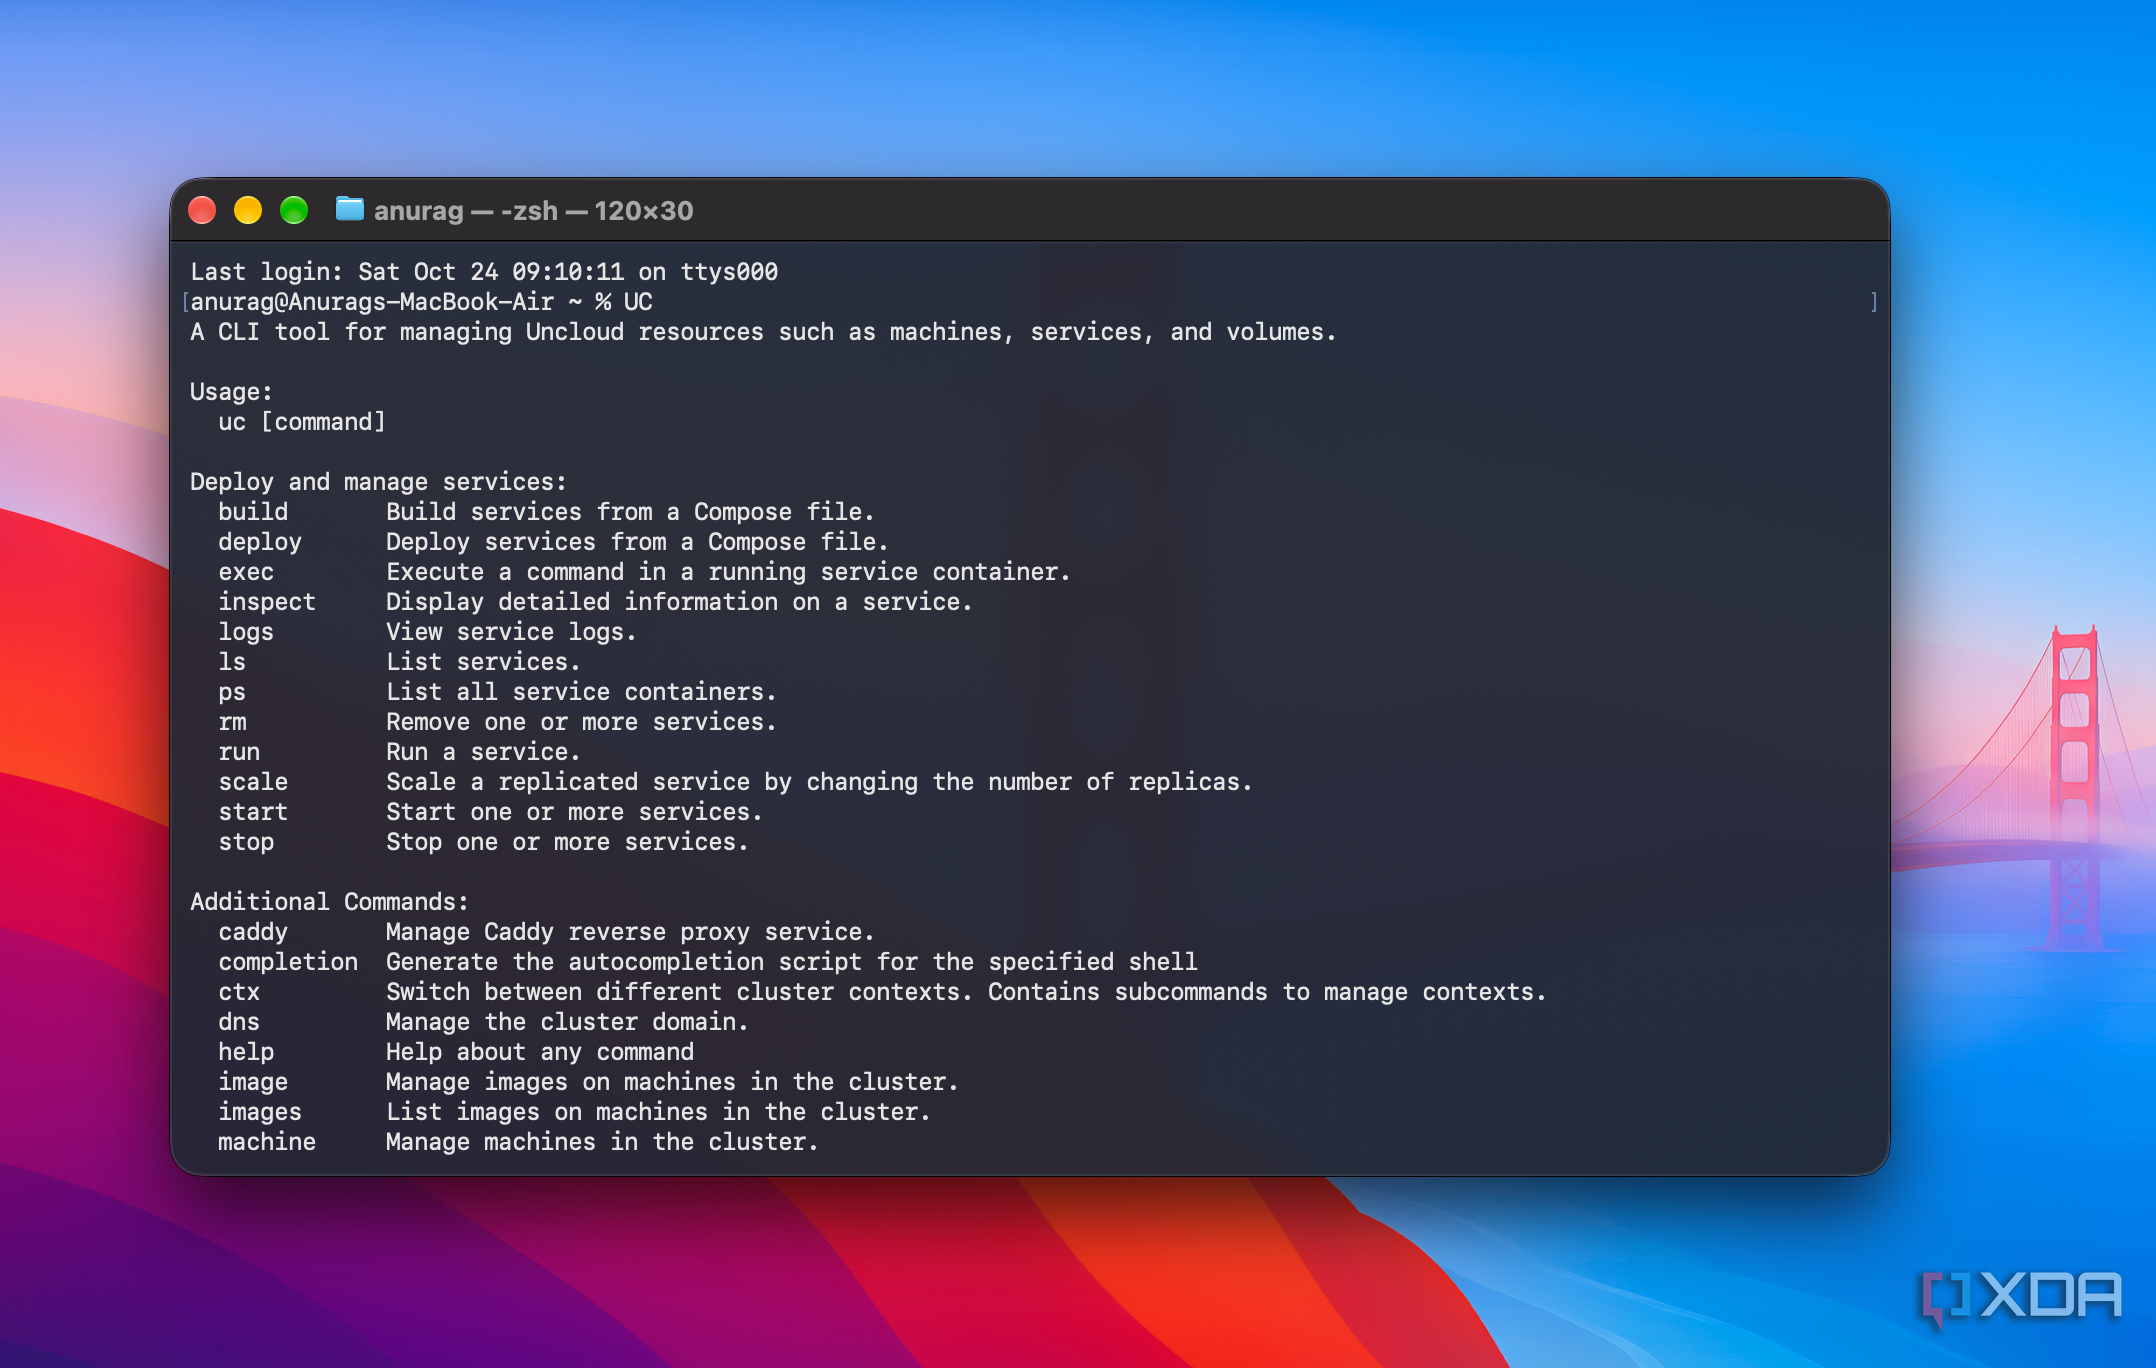Click the yellow minimize window button
The height and width of the screenshot is (1368, 2156).
(x=248, y=210)
